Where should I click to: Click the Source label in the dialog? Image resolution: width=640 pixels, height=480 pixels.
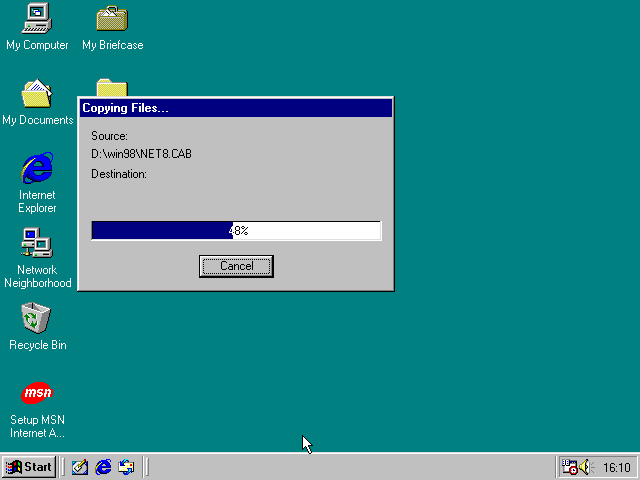109,136
